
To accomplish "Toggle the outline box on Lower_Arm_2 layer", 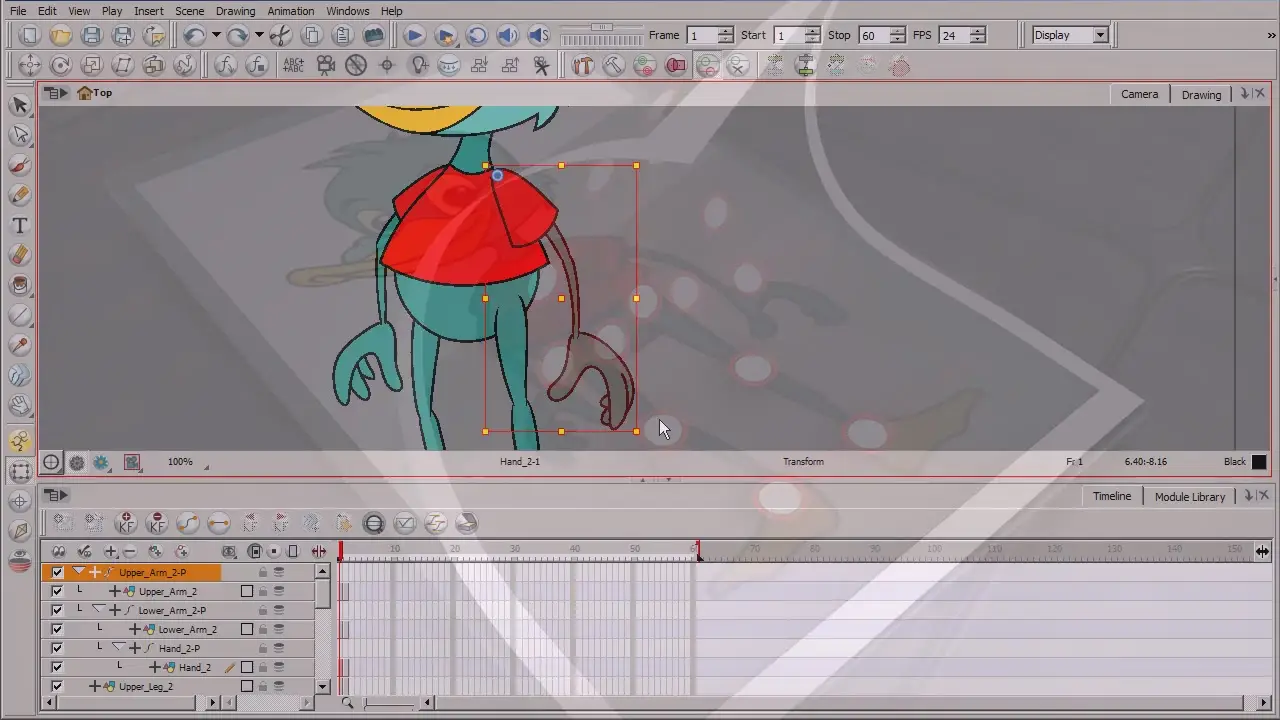I will (247, 629).
